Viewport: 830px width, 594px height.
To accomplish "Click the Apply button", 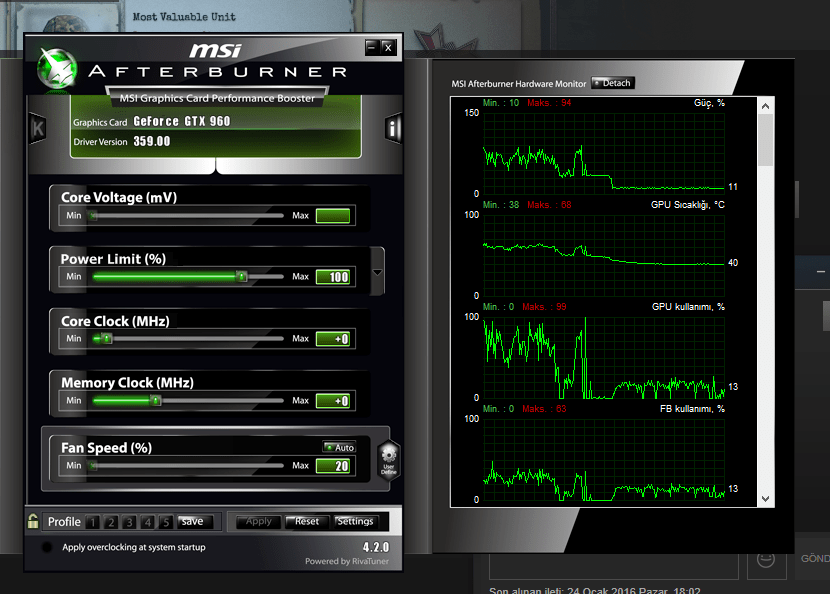I will (x=259, y=521).
